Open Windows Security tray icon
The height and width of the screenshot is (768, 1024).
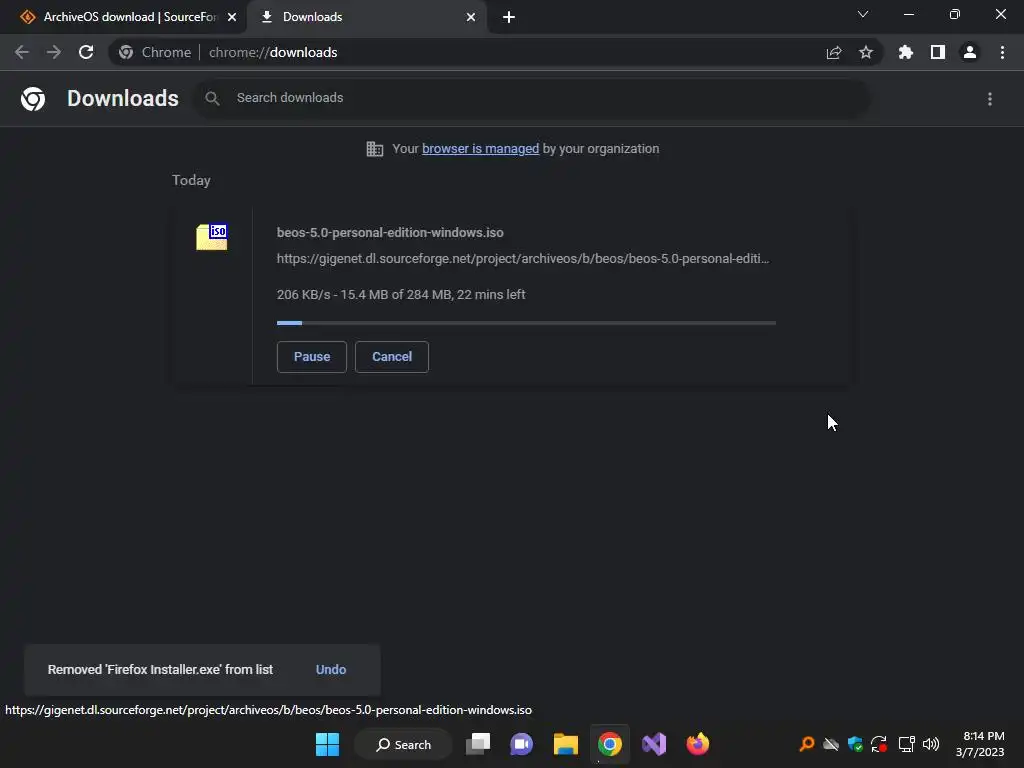(856, 744)
